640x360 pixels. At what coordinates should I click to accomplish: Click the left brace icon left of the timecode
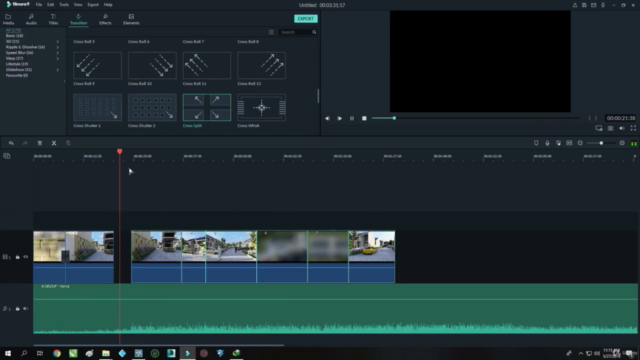click(x=589, y=118)
